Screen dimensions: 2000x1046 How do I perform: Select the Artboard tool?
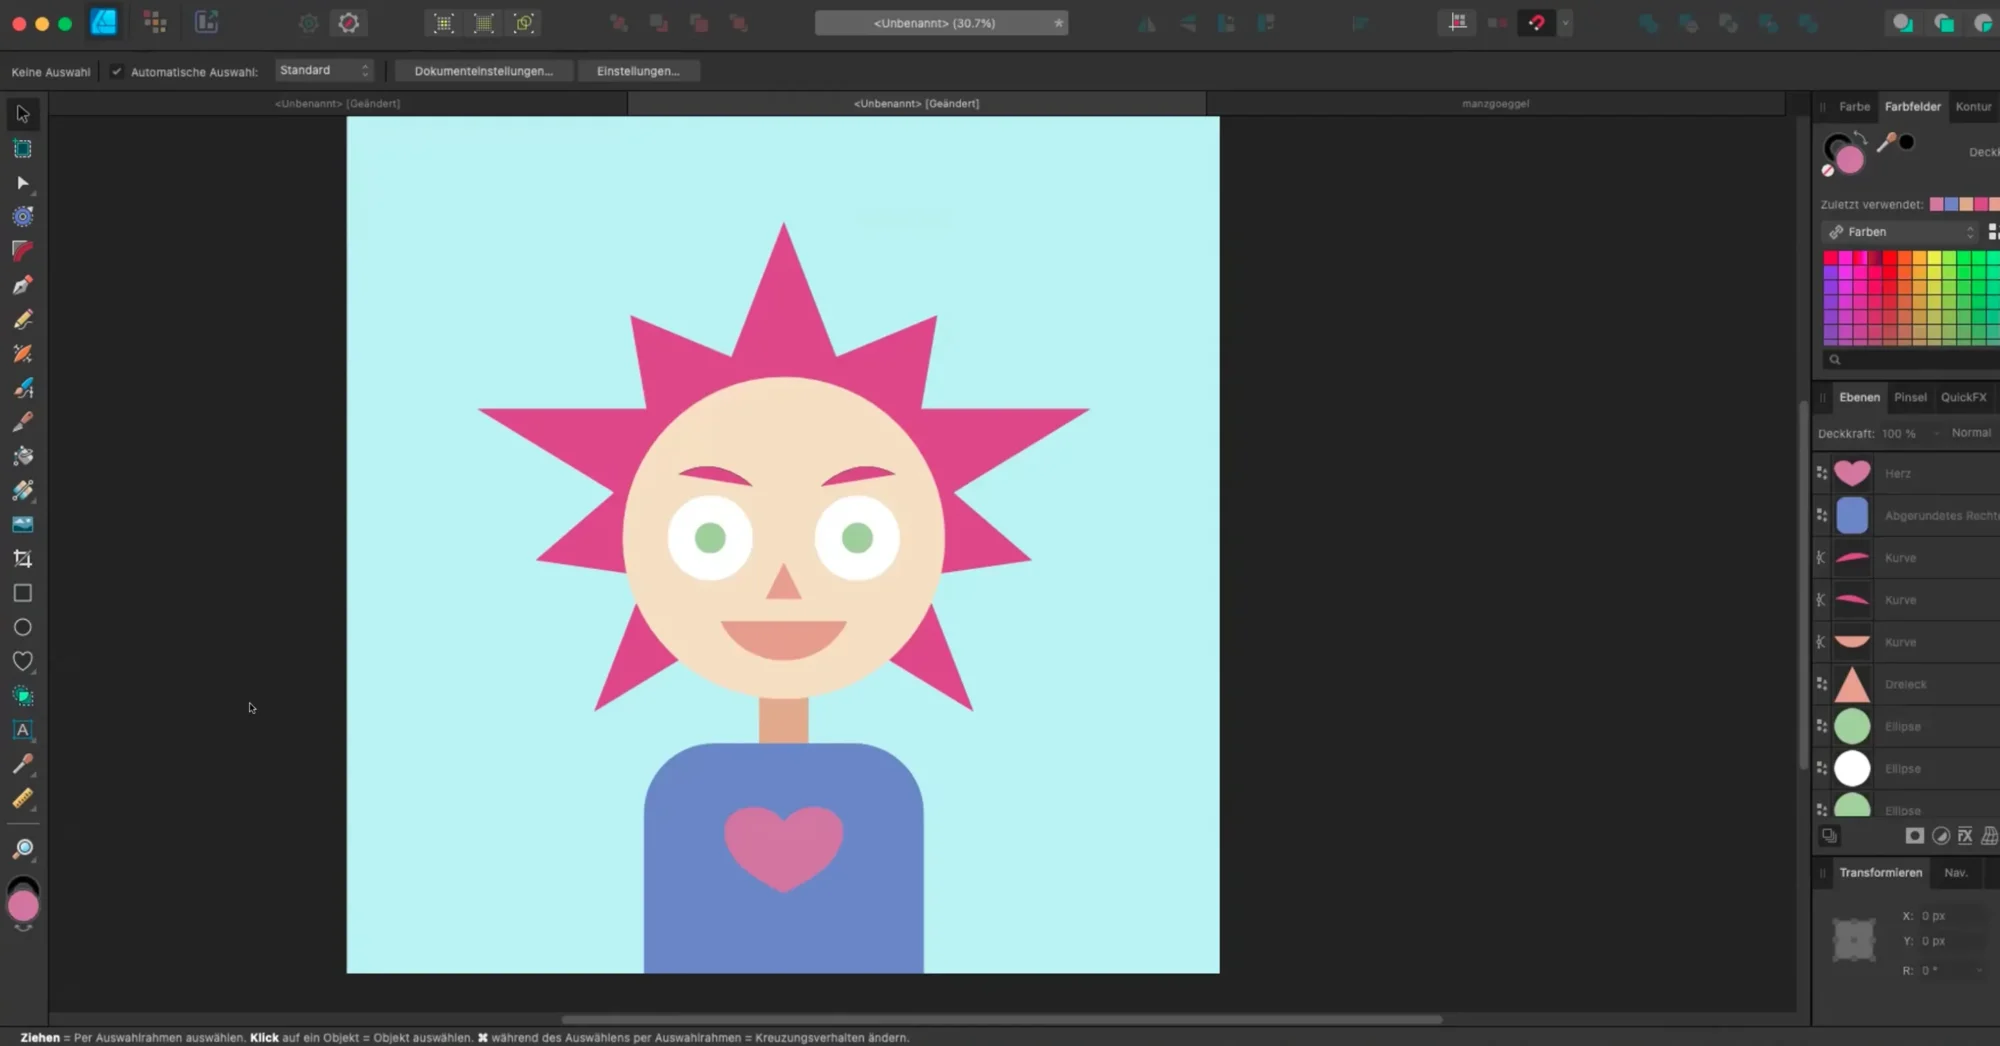coord(22,149)
